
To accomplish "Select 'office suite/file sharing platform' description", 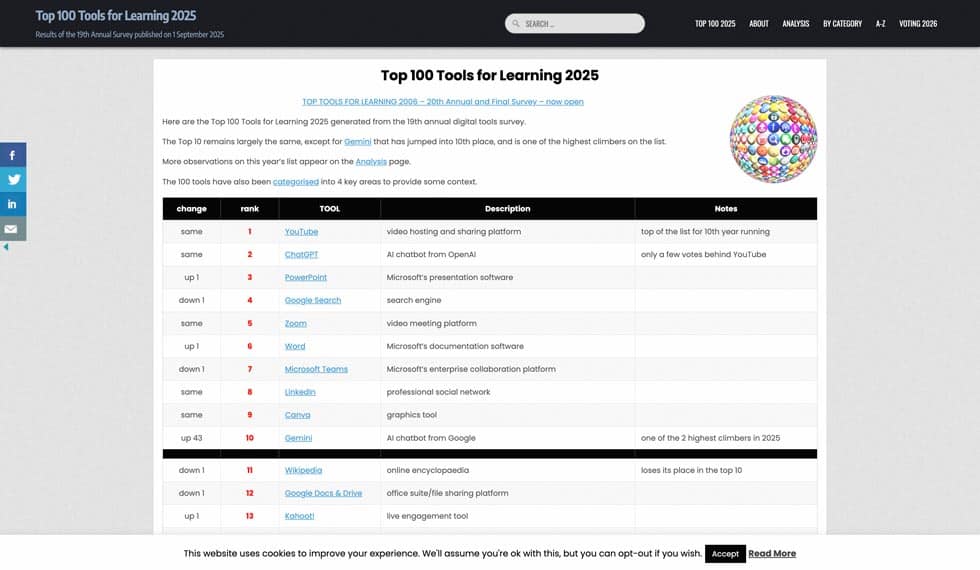I will (447, 493).
